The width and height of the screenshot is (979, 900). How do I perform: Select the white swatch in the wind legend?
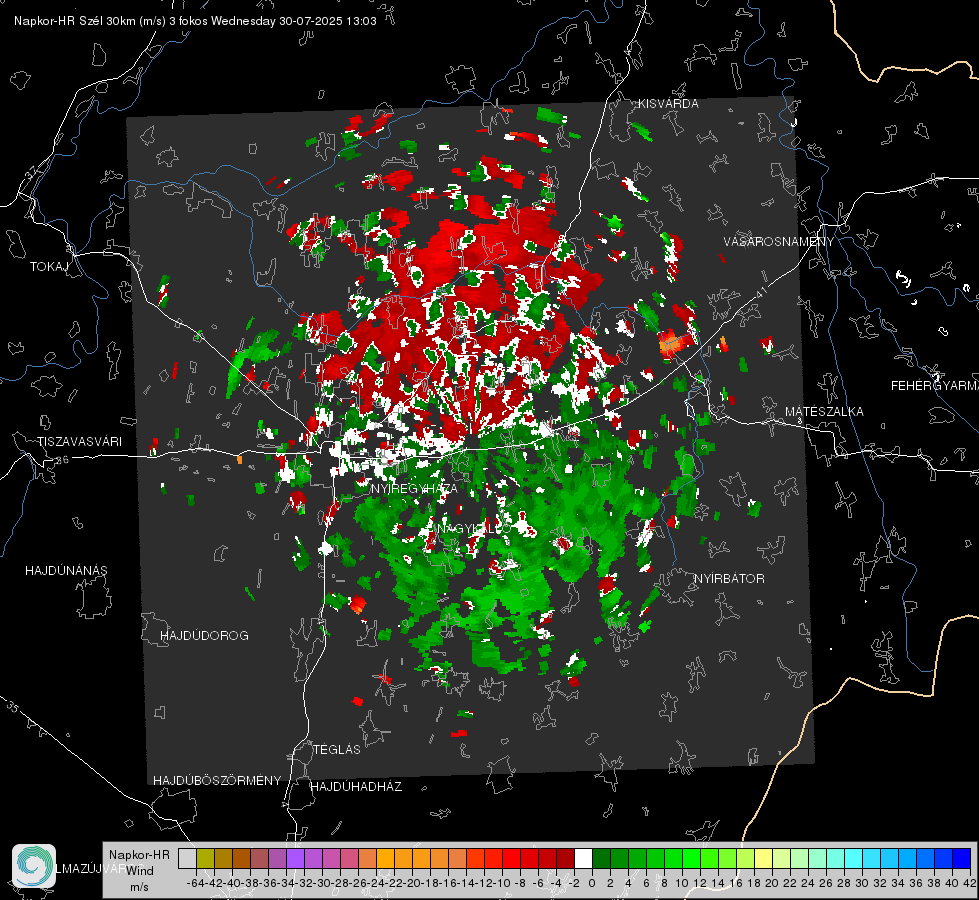[x=583, y=858]
